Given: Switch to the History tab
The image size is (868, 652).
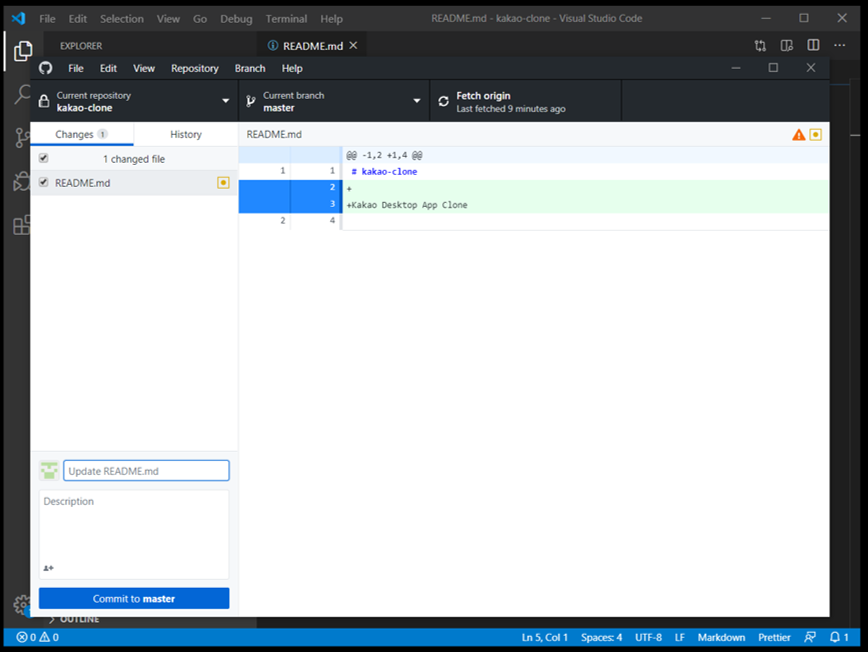Looking at the screenshot, I should [x=186, y=134].
